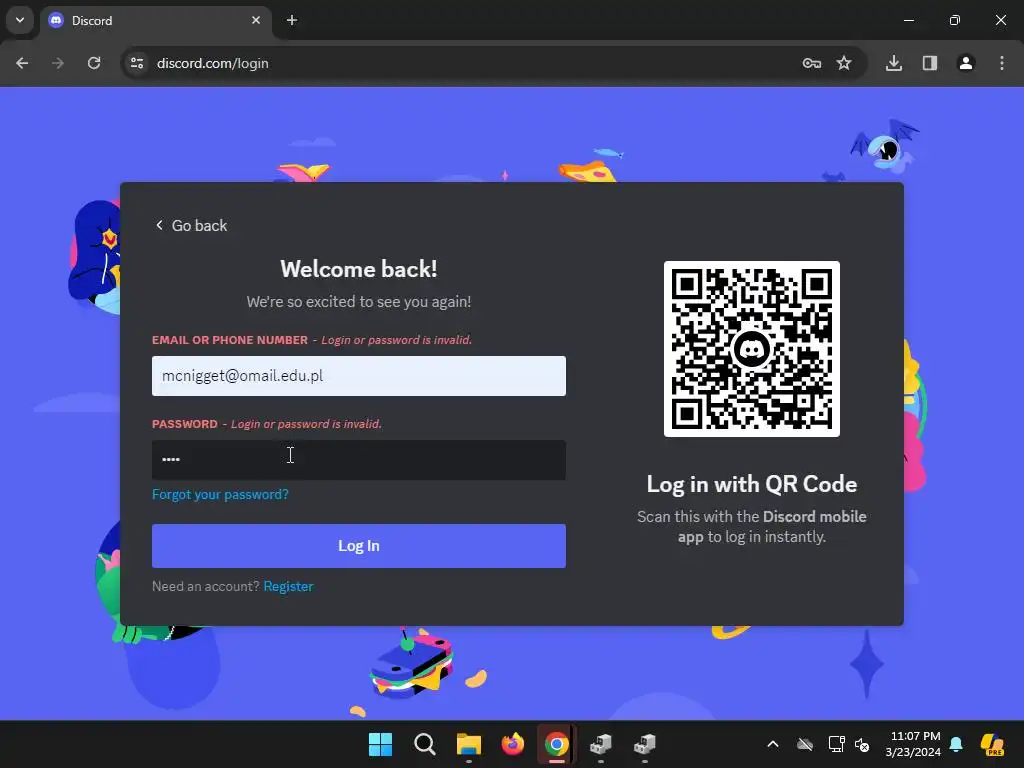Image resolution: width=1024 pixels, height=768 pixels.
Task: Open Copilot preview icon in taskbar
Action: [x=992, y=744]
